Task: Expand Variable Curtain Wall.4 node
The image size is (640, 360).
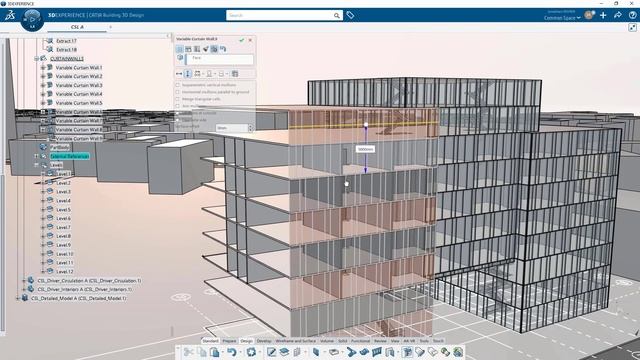Action: click(43, 94)
